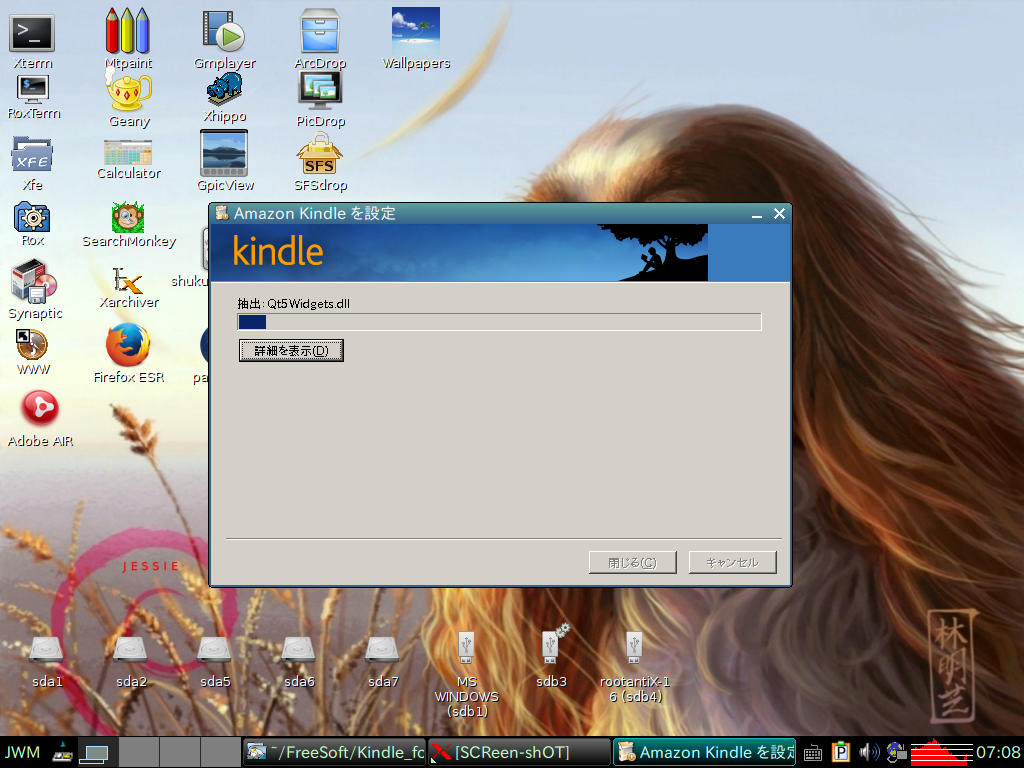Launch Xhippo hippo icon
The height and width of the screenshot is (768, 1024).
(224, 89)
